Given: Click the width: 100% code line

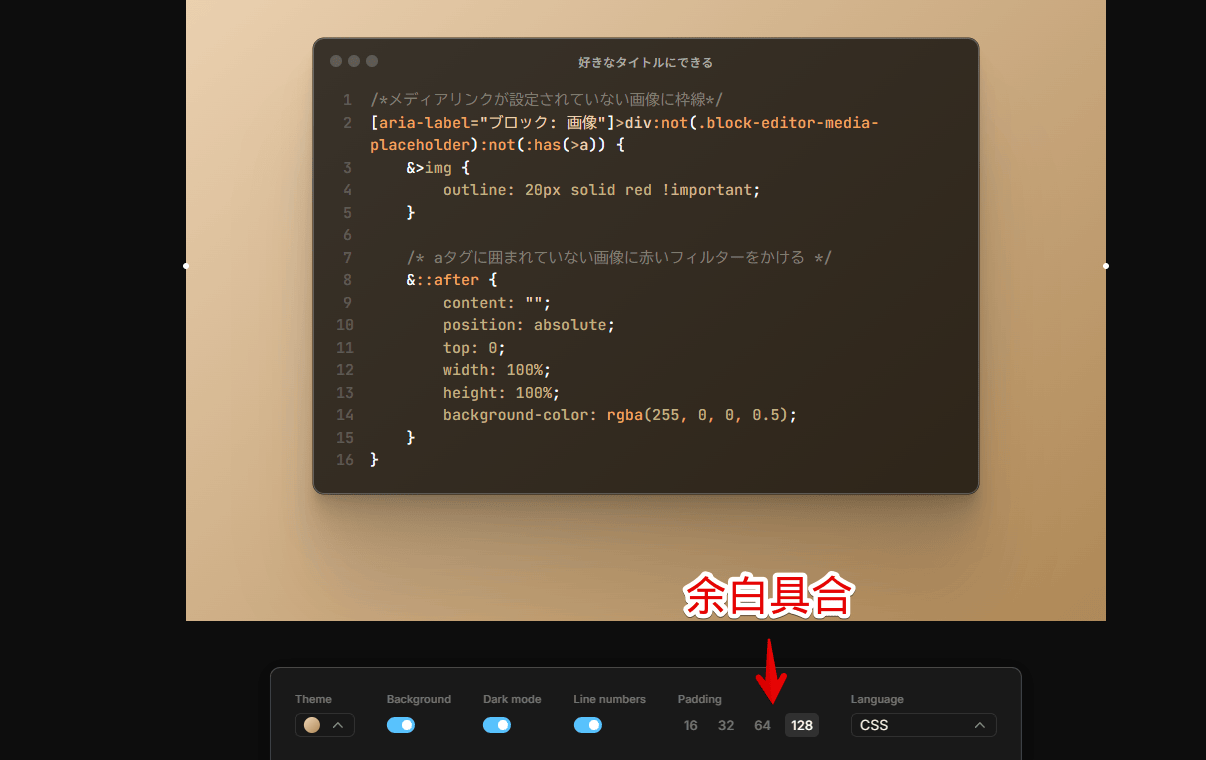Looking at the screenshot, I should click(497, 370).
